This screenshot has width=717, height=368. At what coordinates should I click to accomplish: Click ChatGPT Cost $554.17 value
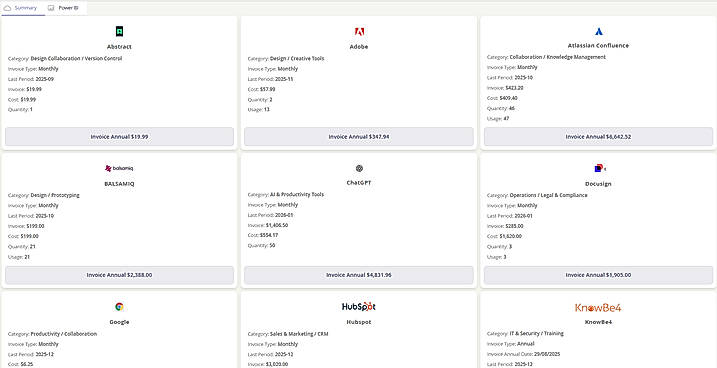pyautogui.click(x=269, y=235)
